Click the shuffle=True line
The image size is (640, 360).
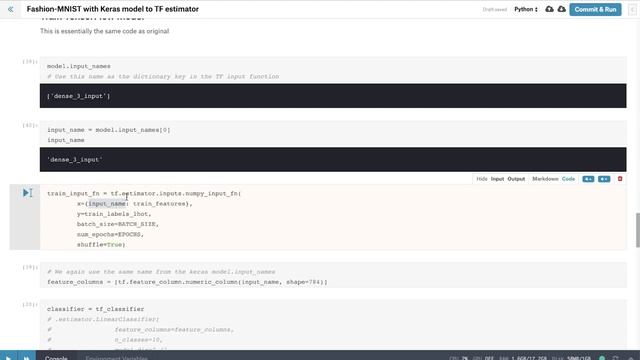[101, 244]
